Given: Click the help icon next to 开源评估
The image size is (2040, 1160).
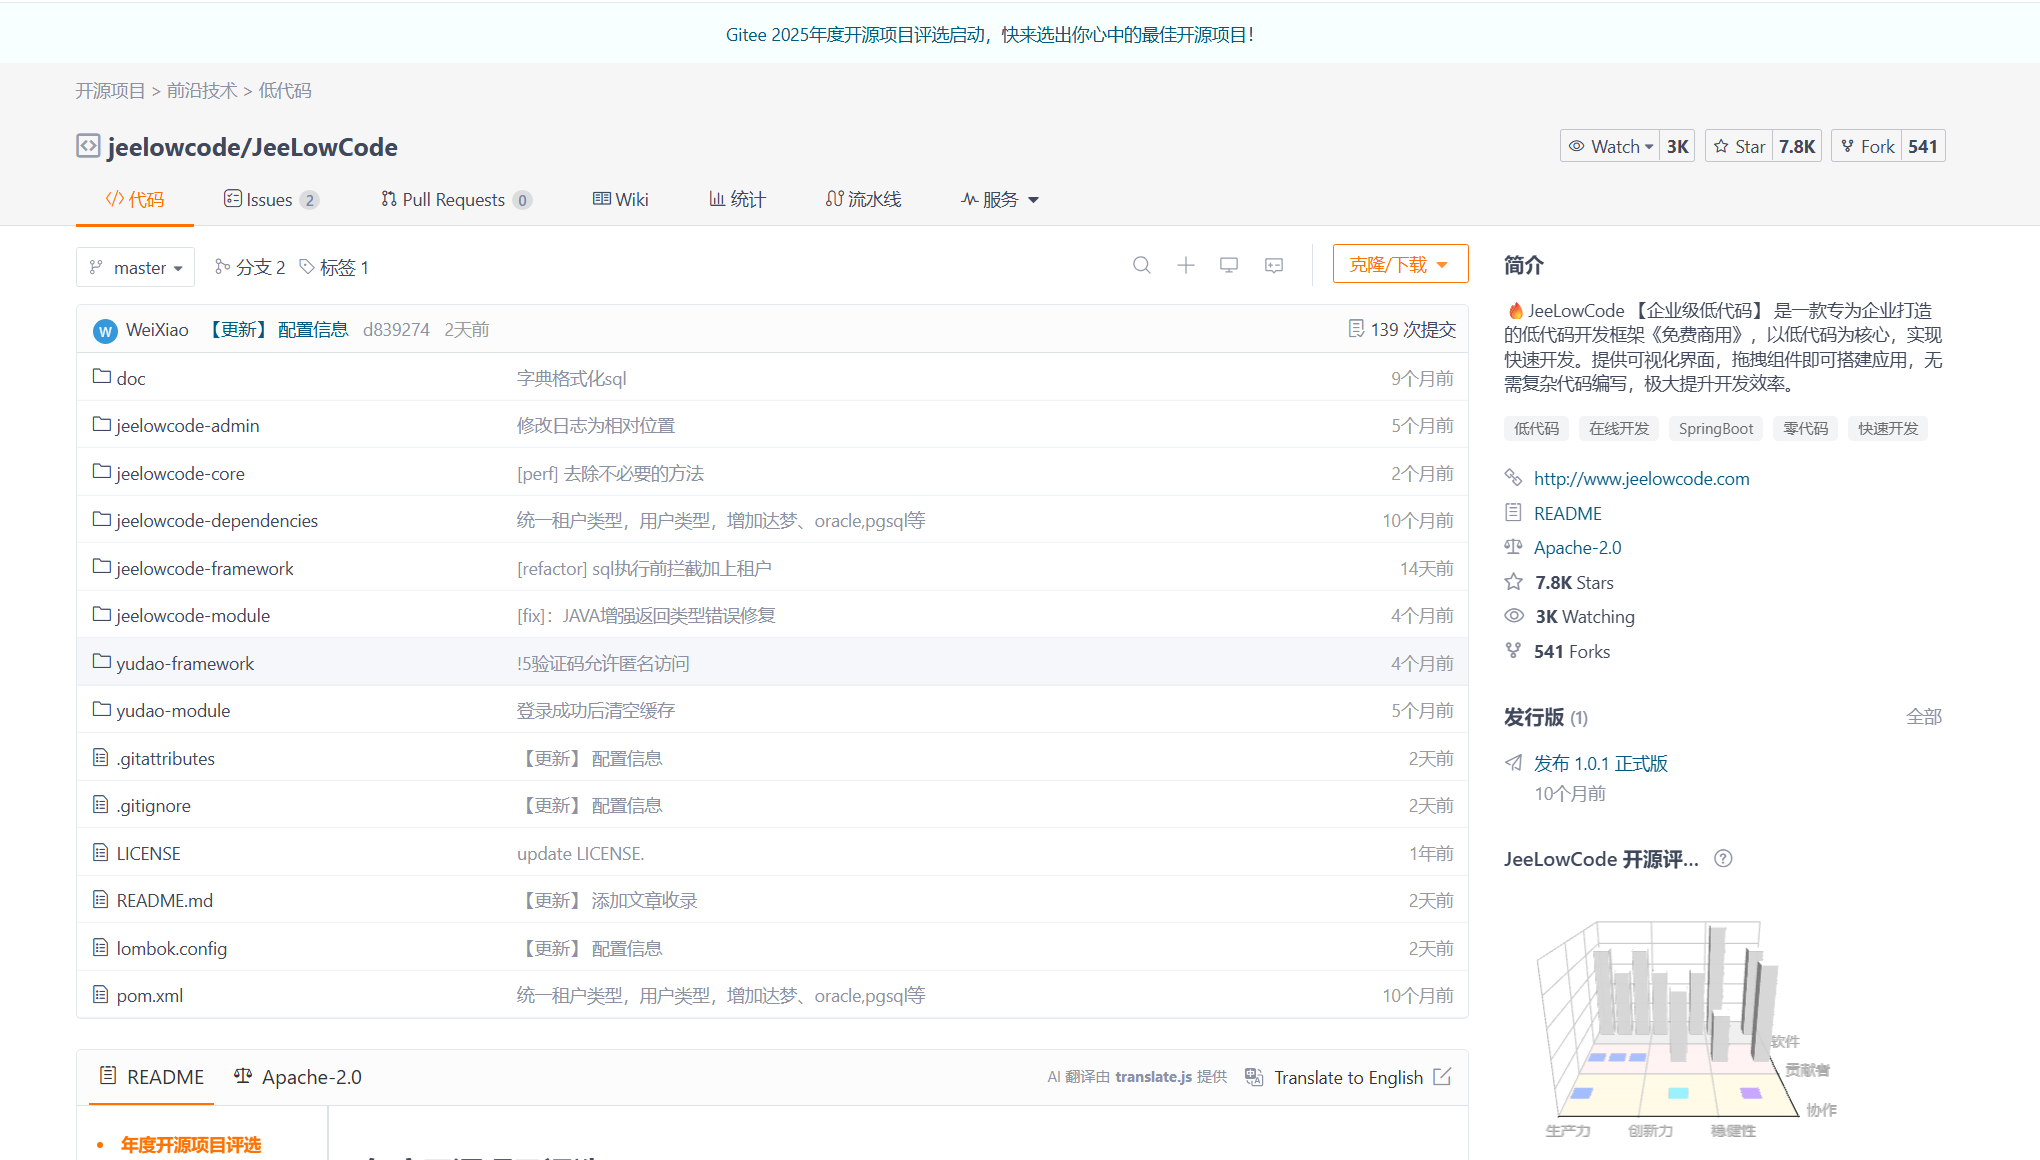Looking at the screenshot, I should [1723, 859].
